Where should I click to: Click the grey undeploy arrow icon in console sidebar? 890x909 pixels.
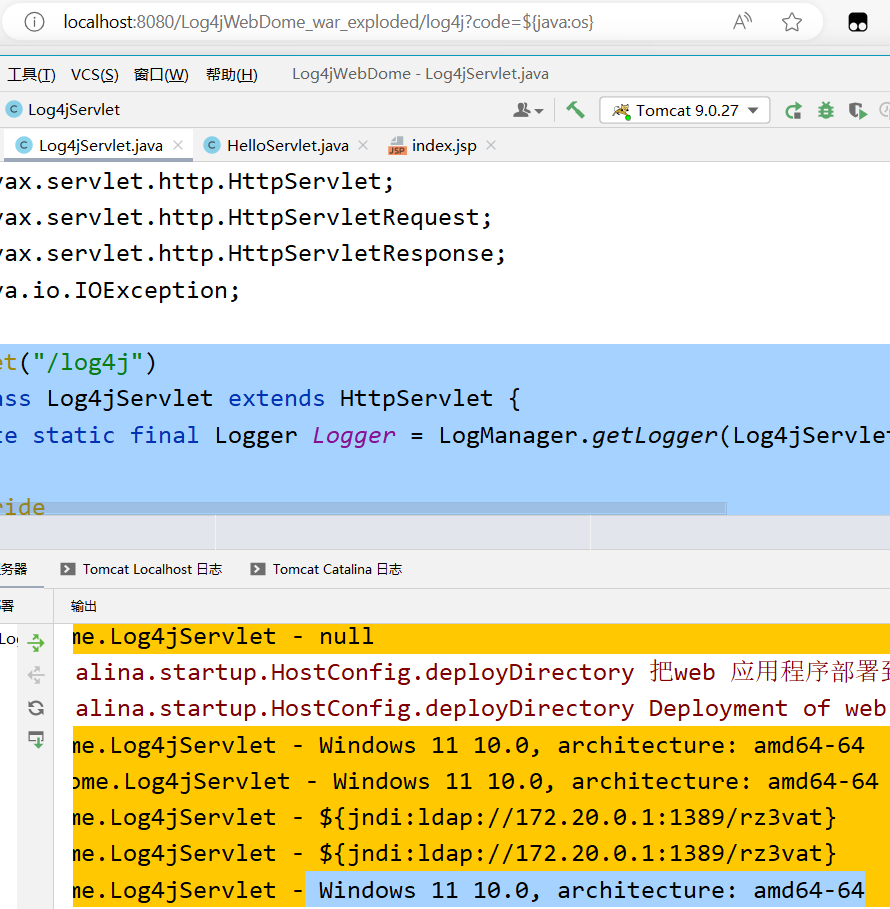pyautogui.click(x=36, y=675)
